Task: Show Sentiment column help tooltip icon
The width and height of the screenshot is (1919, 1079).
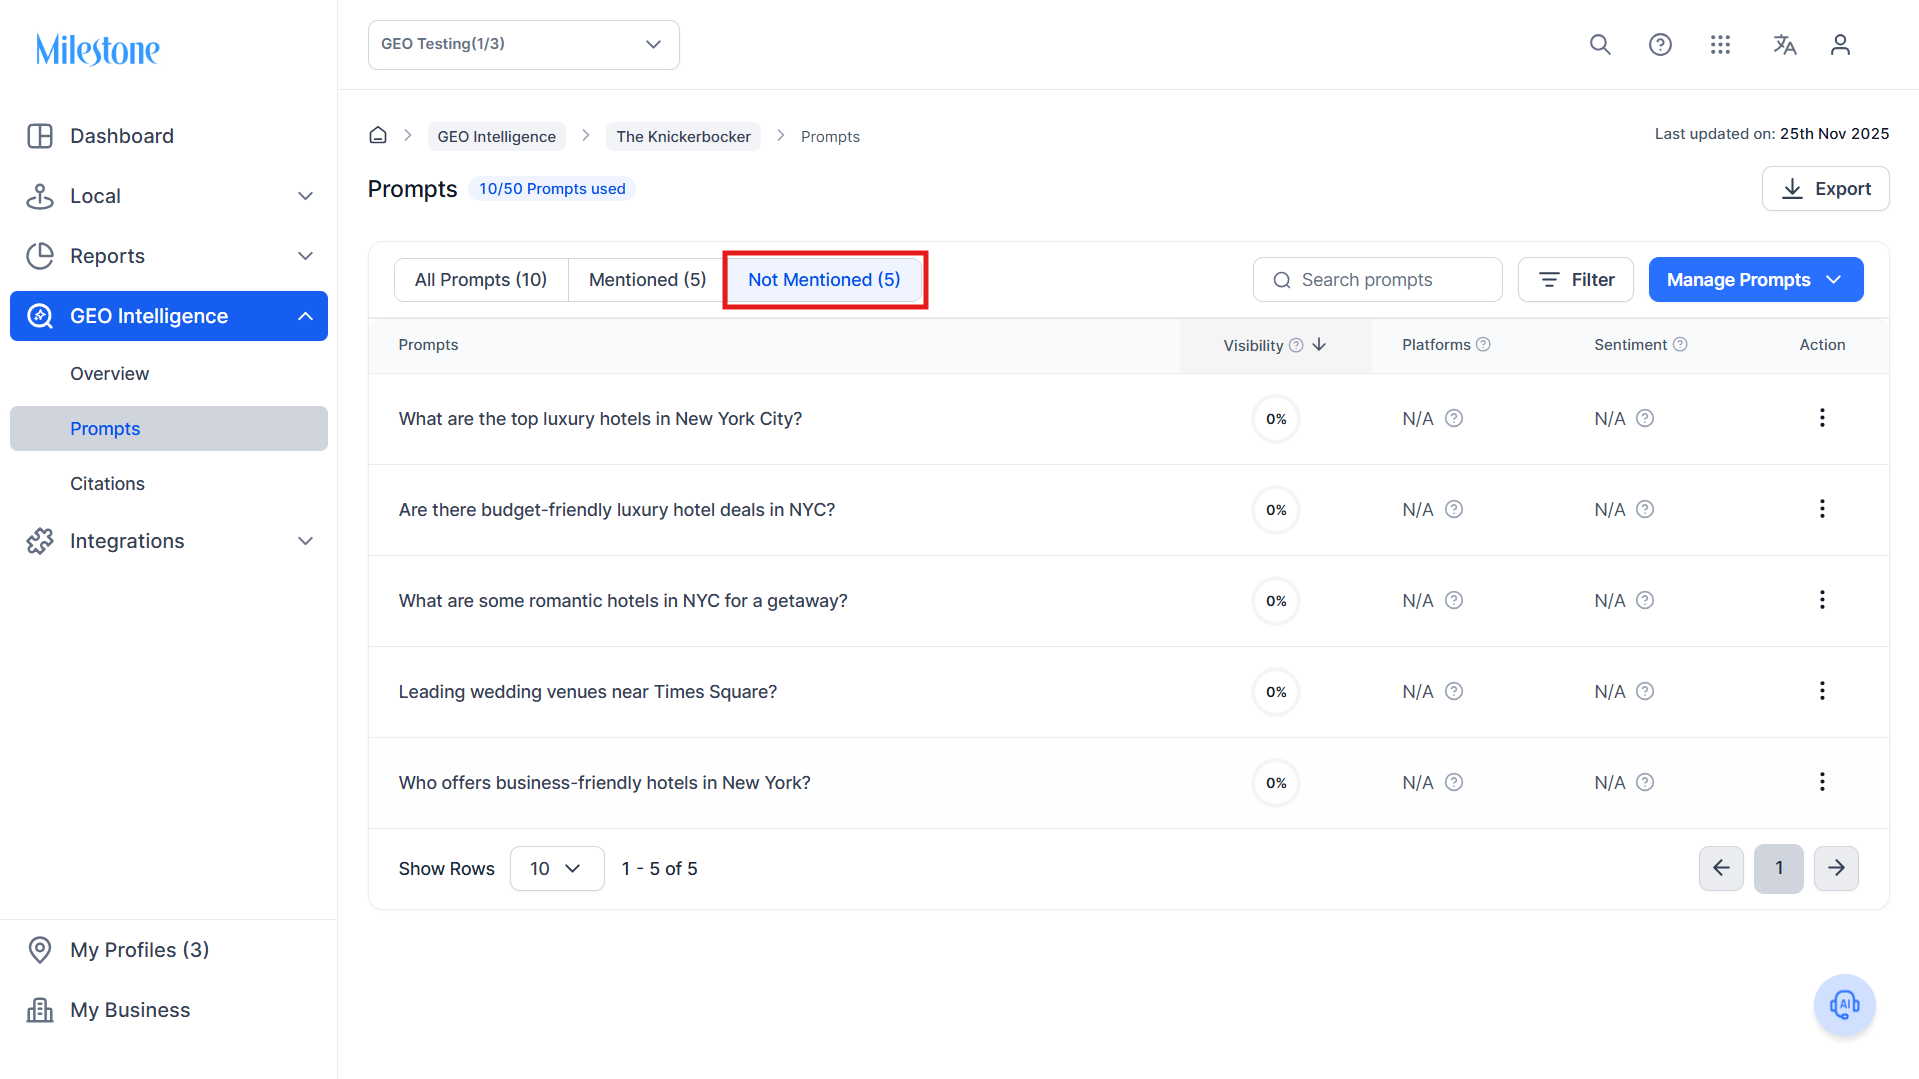Action: [x=1680, y=344]
